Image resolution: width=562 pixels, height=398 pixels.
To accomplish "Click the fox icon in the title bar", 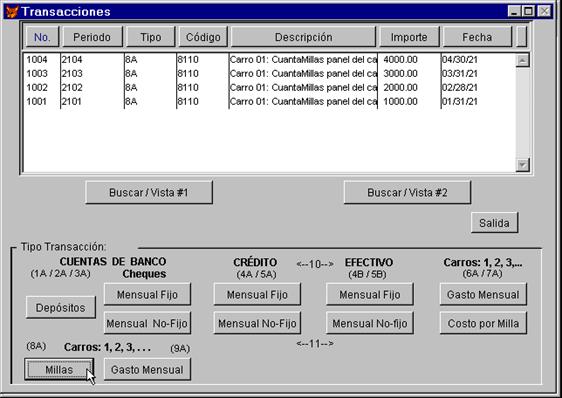I will pos(12,11).
